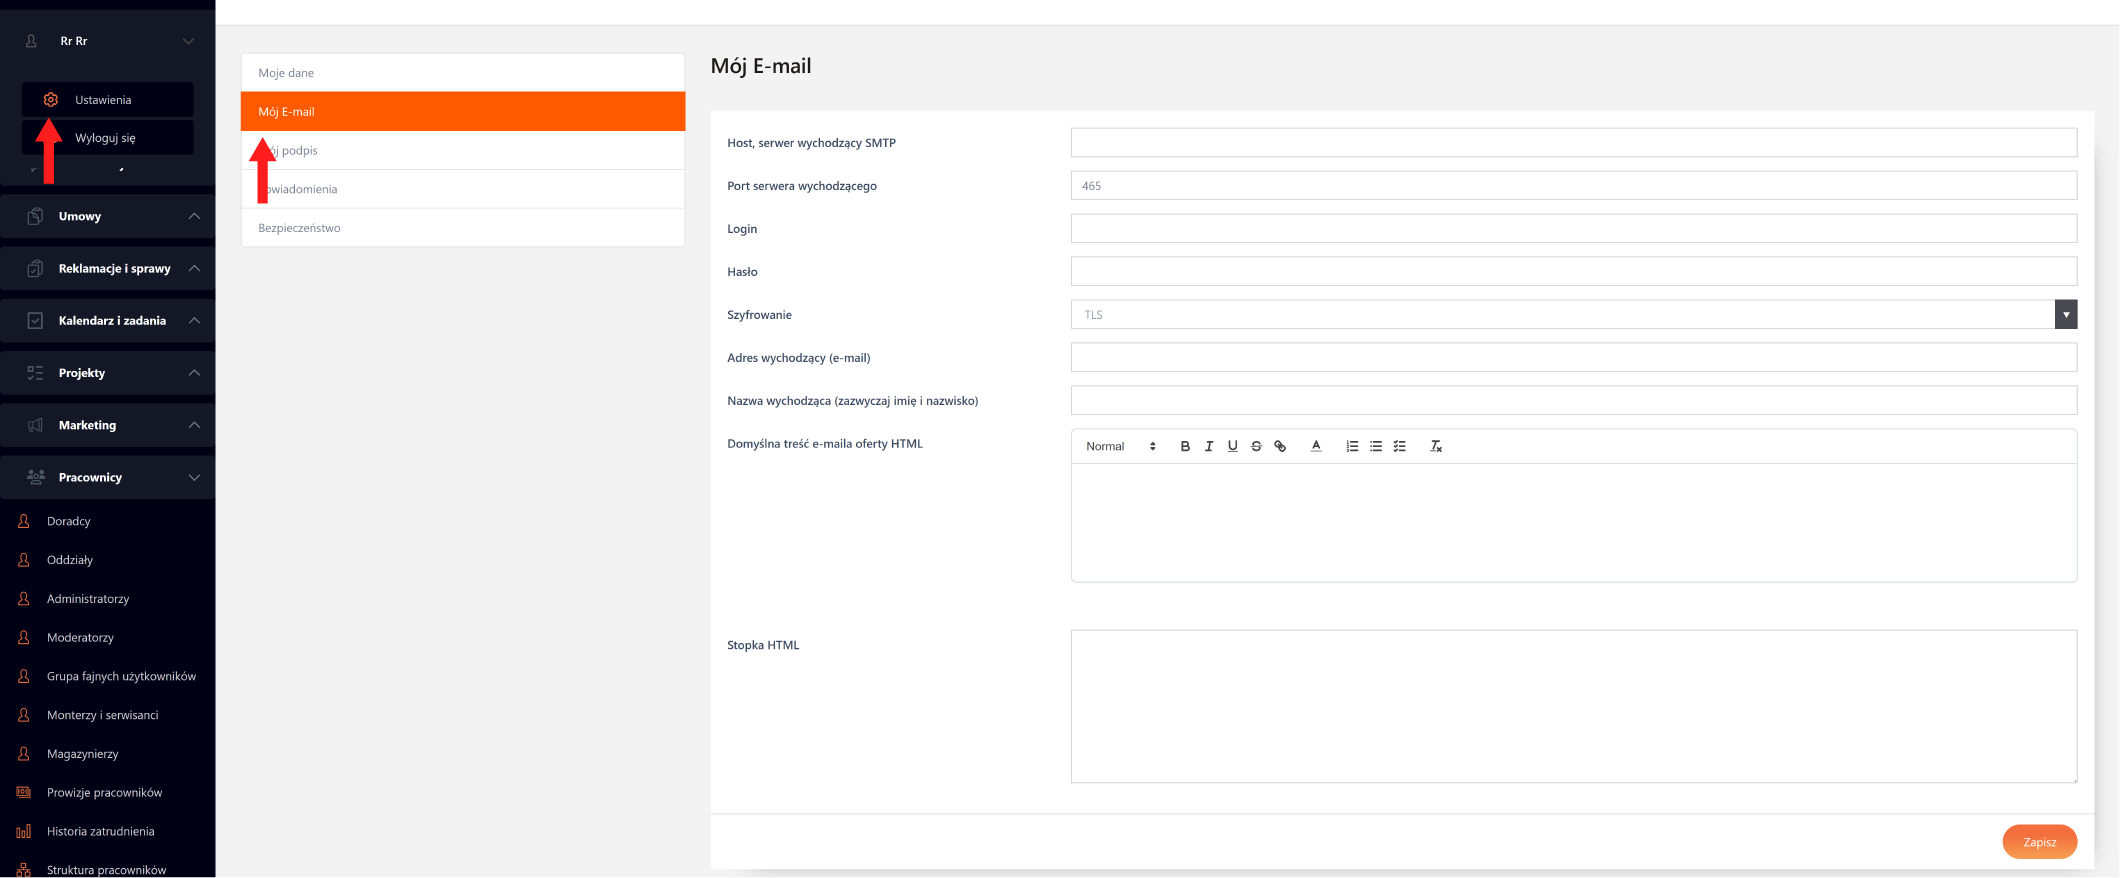Insert a checklist in the editor
Viewport: 2120px width, 878px height.
[x=1400, y=446]
